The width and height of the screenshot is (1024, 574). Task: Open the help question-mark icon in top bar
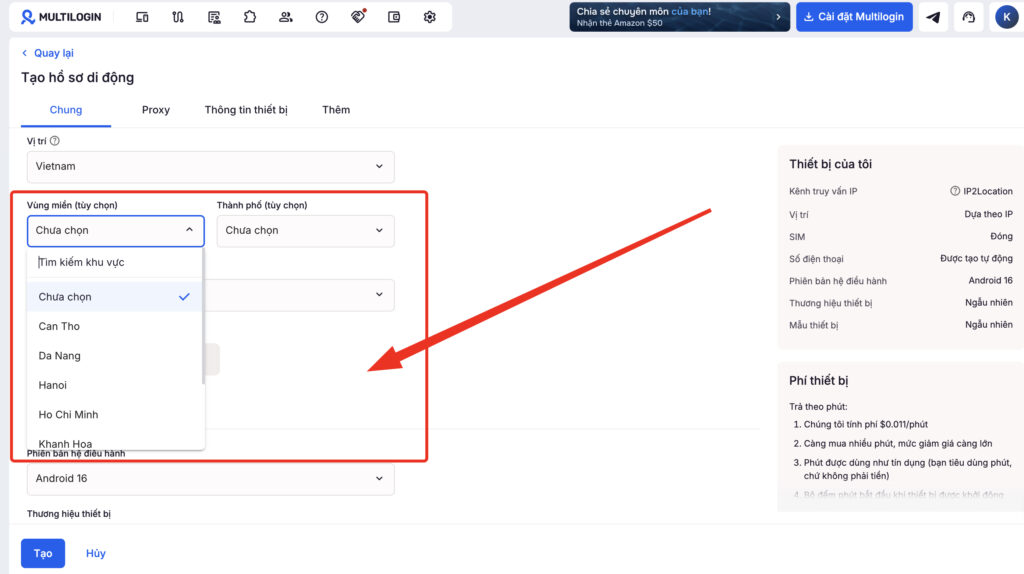click(321, 17)
